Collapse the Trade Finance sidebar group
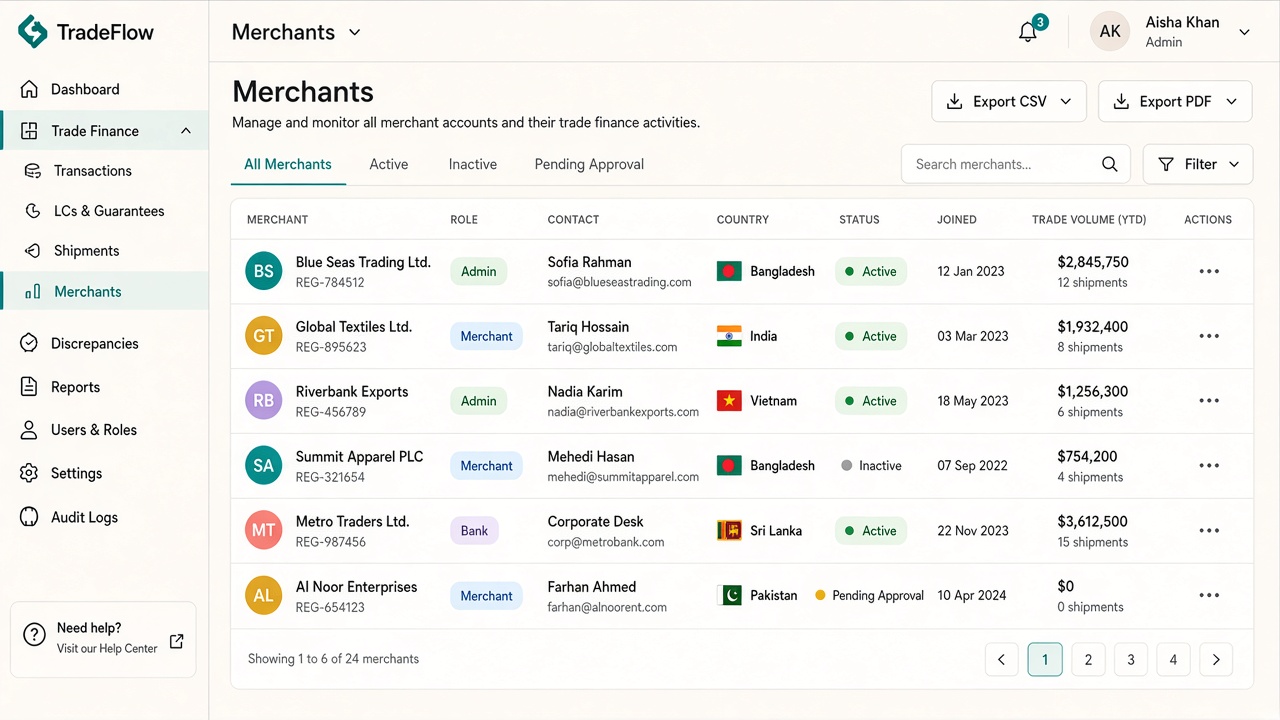The height and width of the screenshot is (720, 1280). point(186,131)
